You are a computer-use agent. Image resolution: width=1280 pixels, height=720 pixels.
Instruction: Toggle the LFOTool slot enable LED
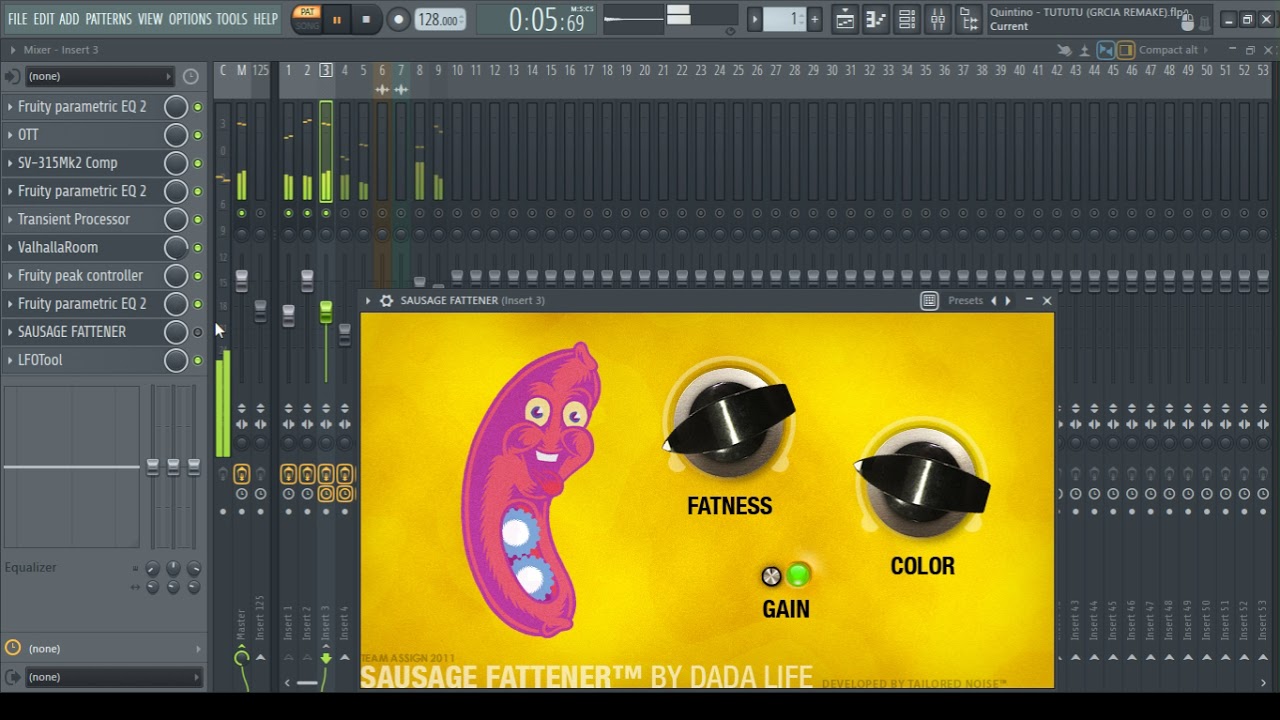pos(197,360)
